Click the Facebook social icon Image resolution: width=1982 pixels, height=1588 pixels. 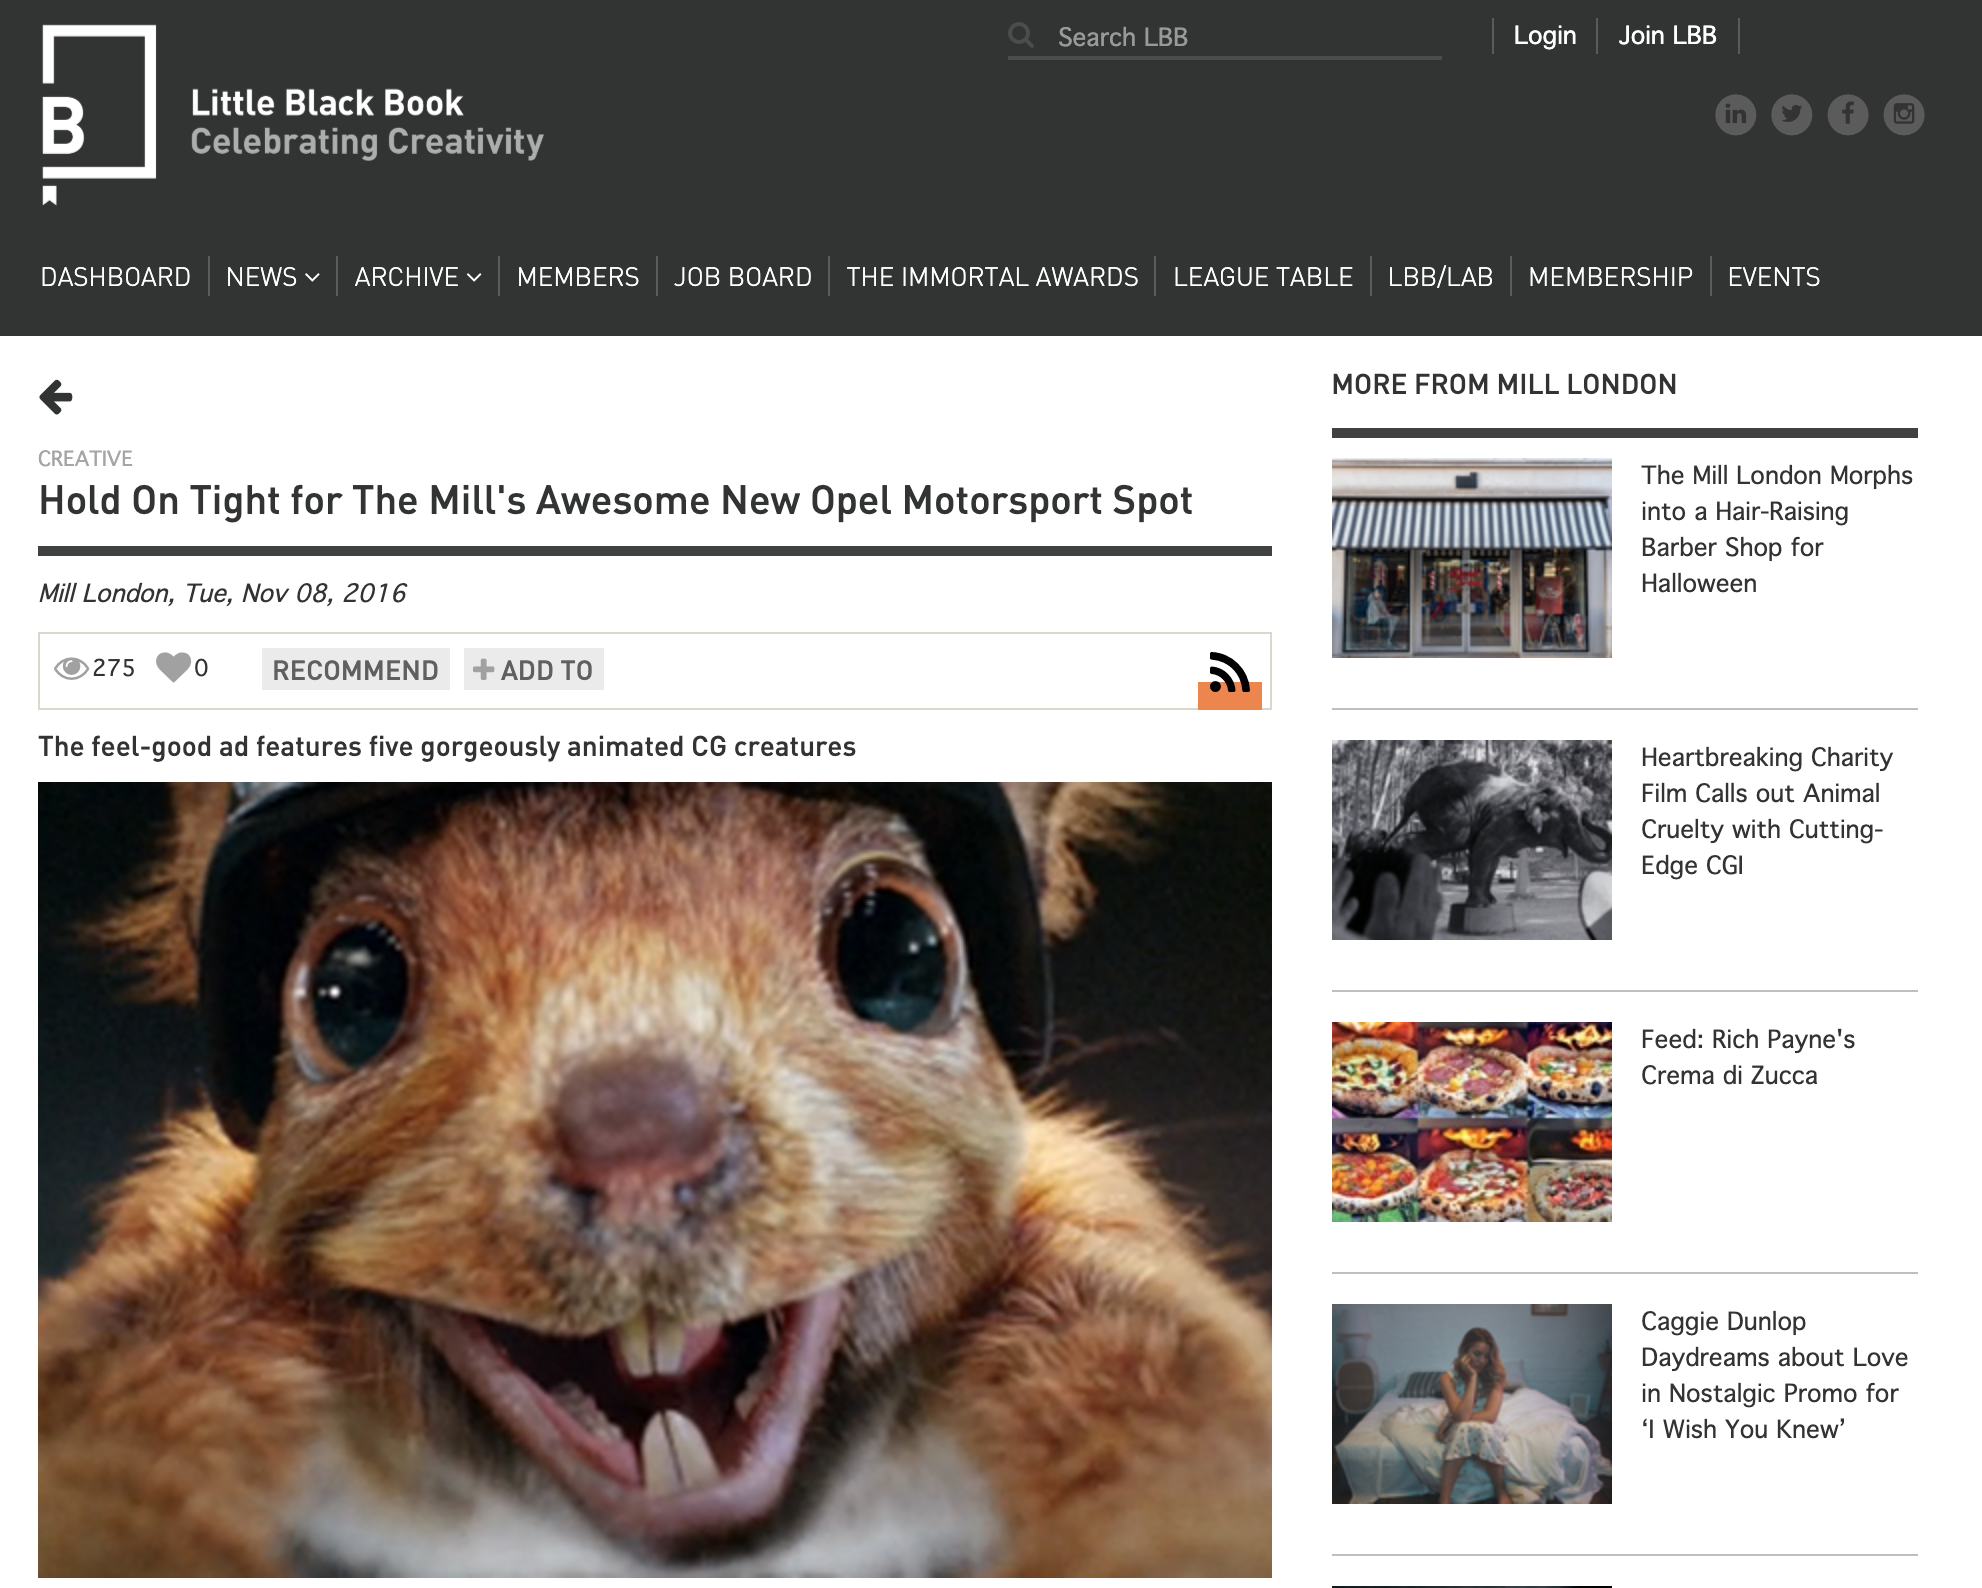[x=1847, y=114]
